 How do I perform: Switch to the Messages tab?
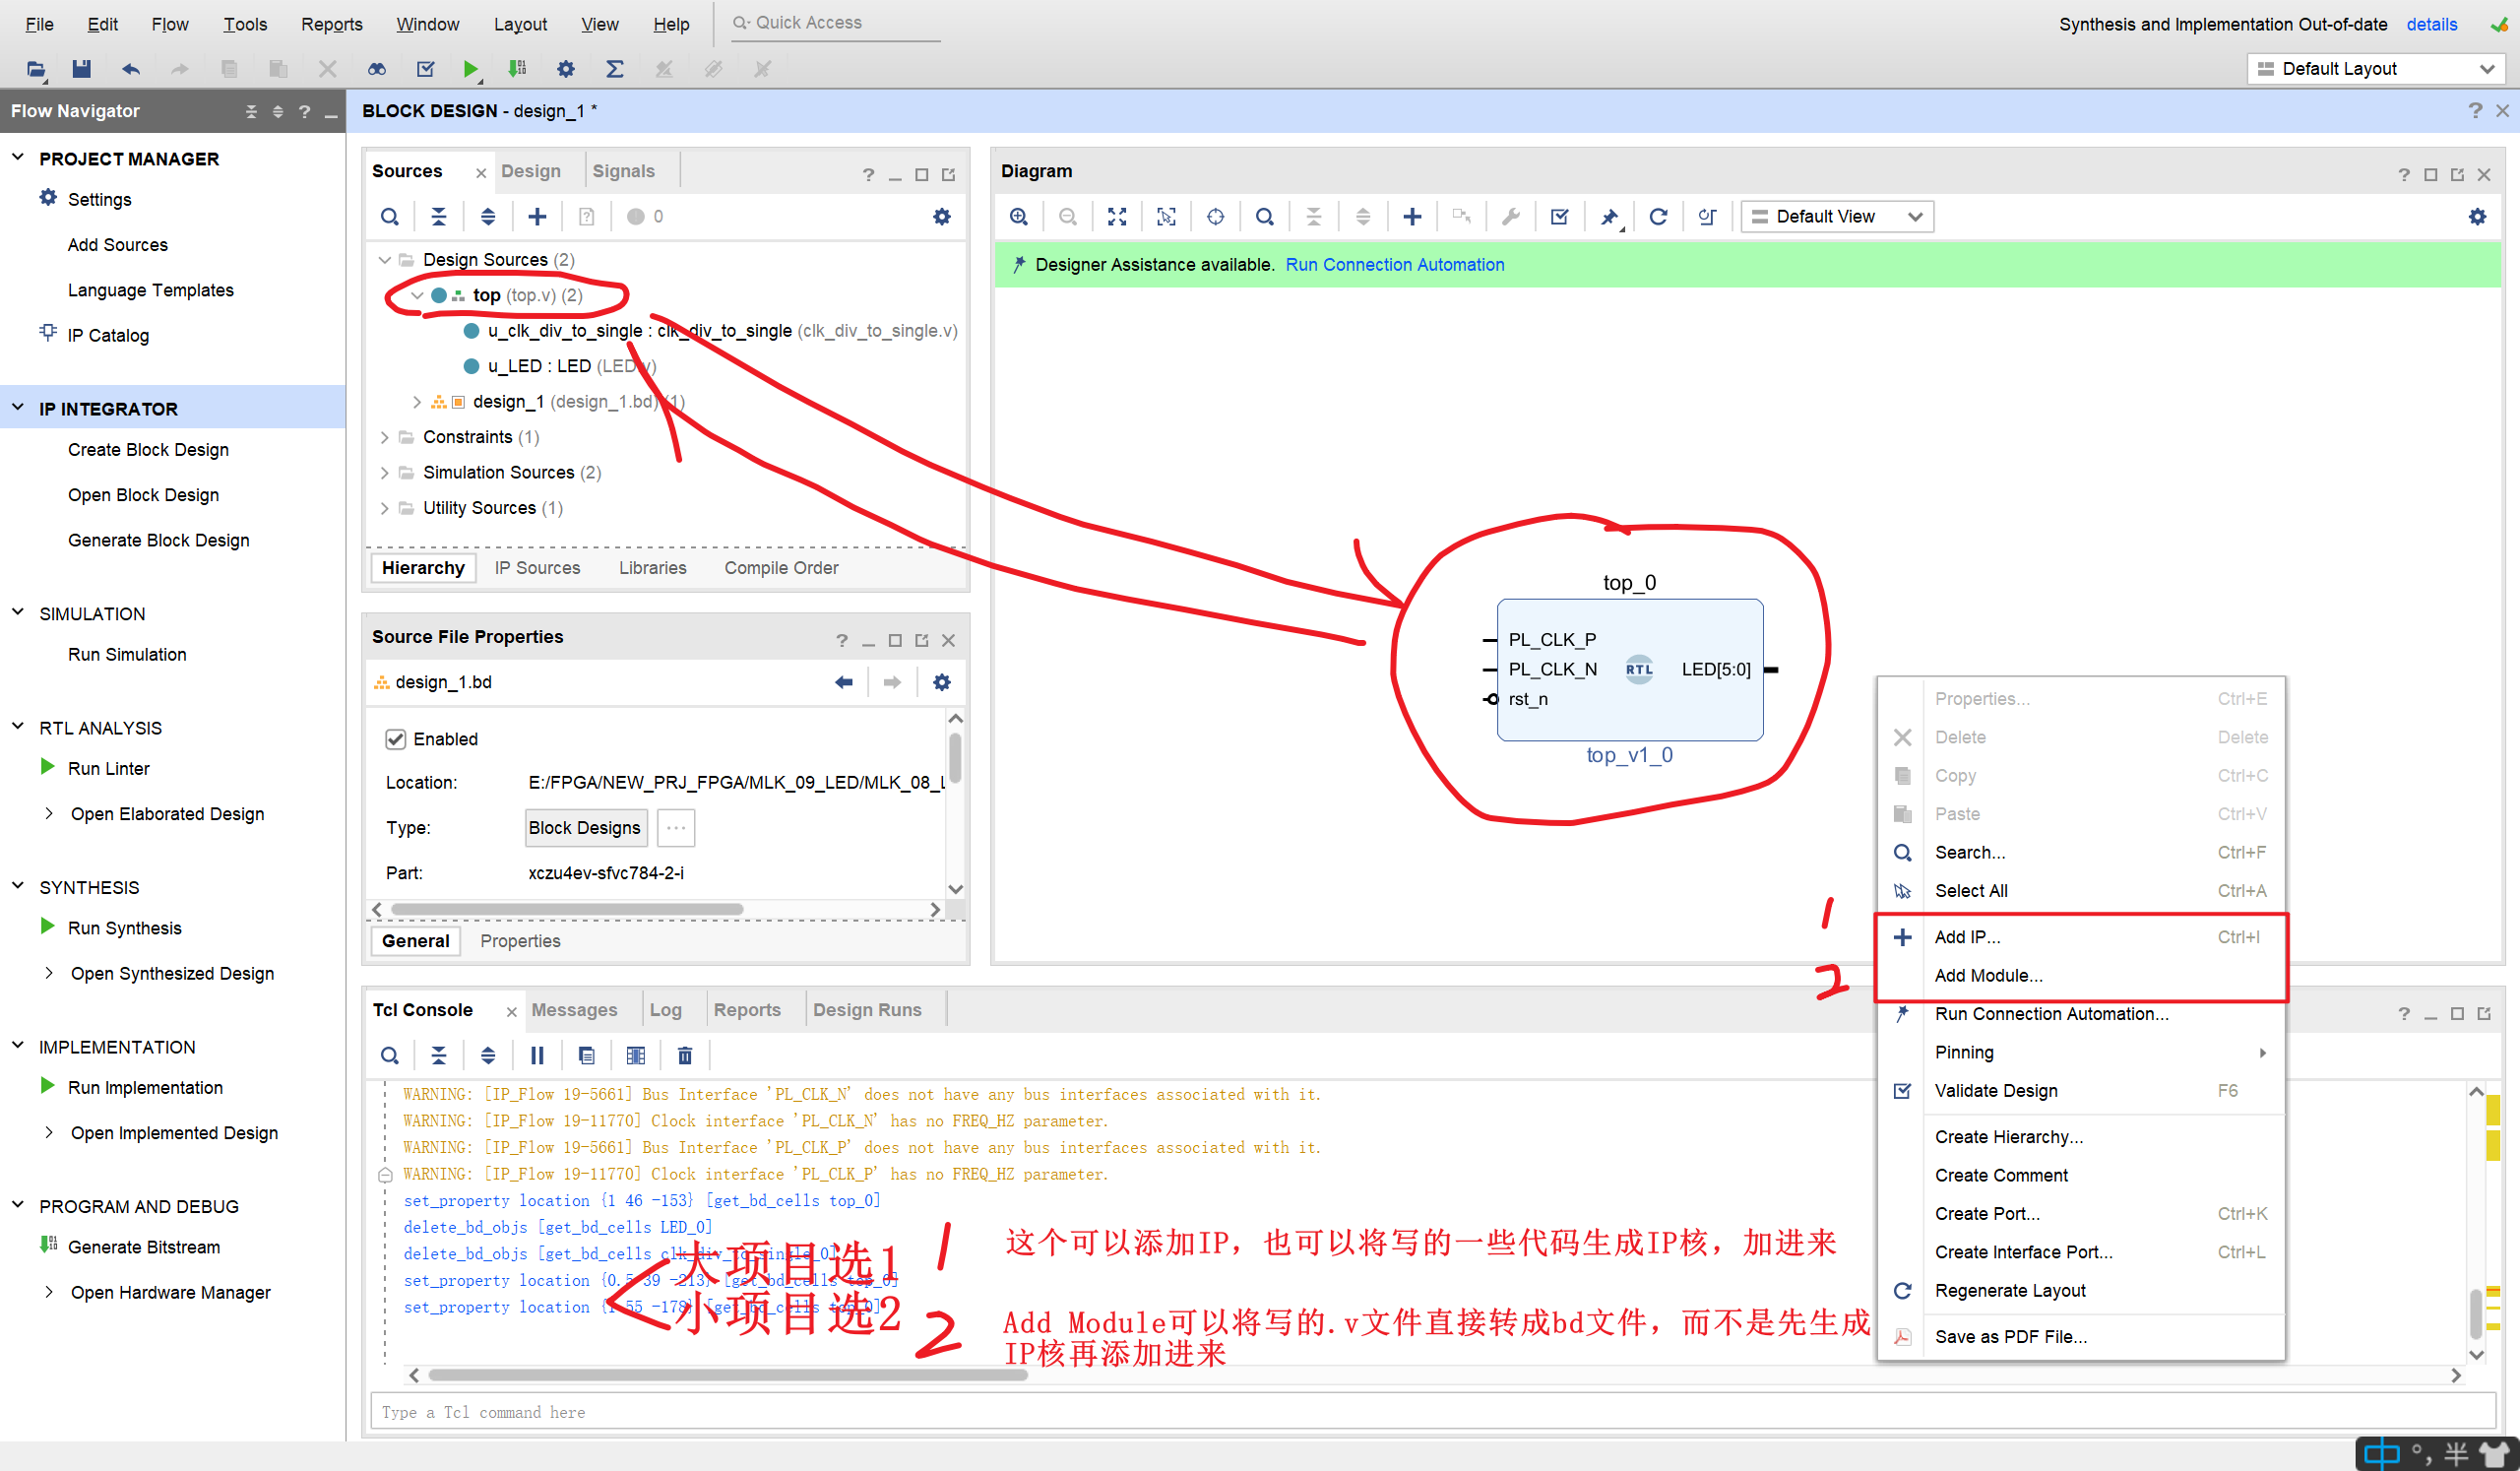click(x=574, y=1011)
